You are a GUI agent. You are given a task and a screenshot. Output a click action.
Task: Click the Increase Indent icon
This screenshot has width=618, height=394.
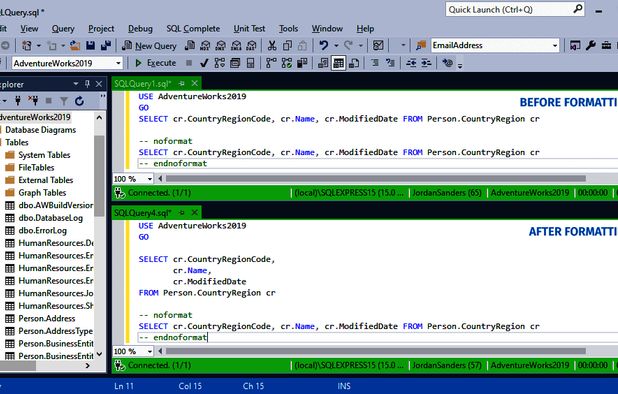pyautogui.click(x=426, y=63)
